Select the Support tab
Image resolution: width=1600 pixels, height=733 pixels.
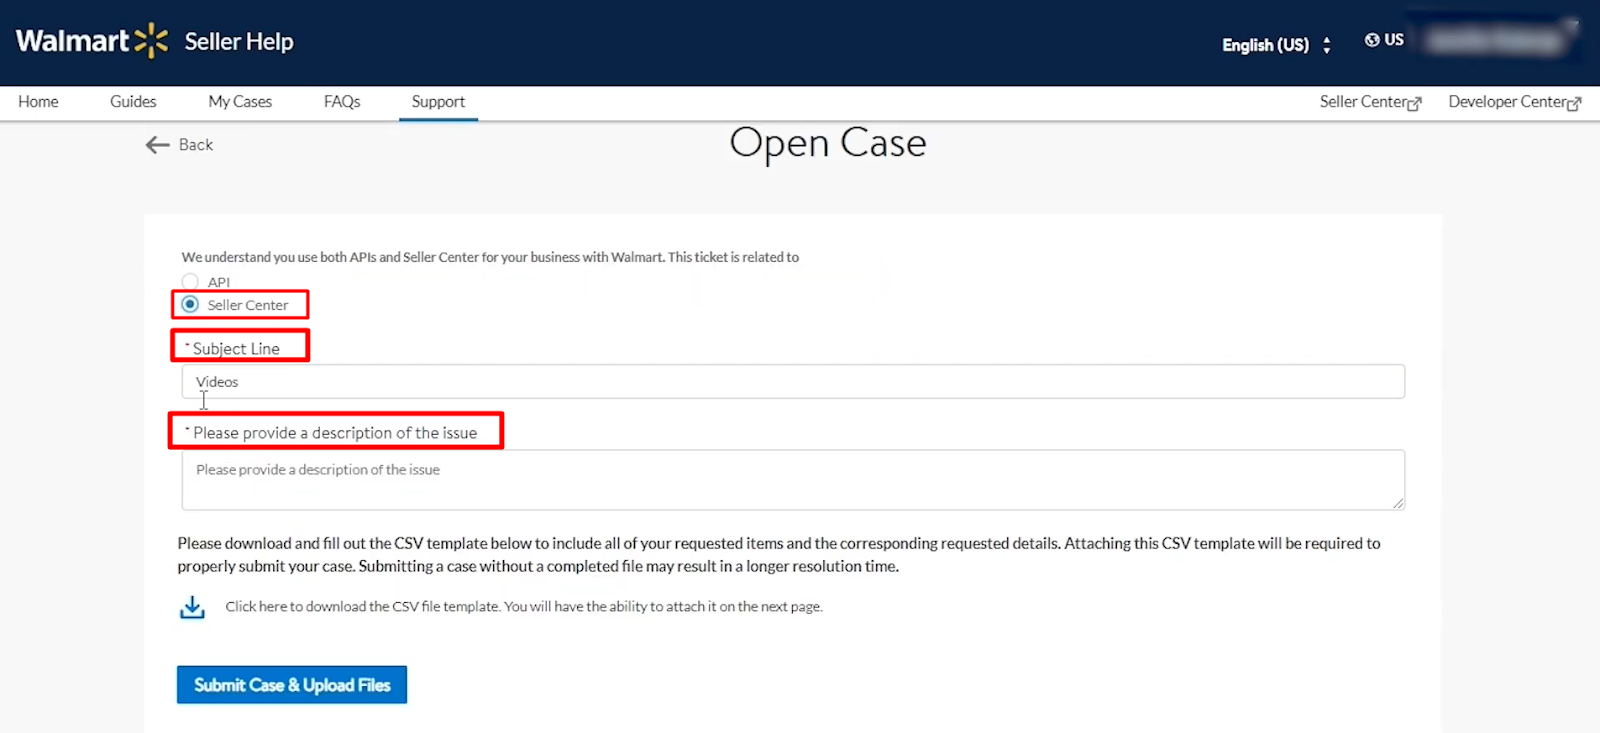438,102
